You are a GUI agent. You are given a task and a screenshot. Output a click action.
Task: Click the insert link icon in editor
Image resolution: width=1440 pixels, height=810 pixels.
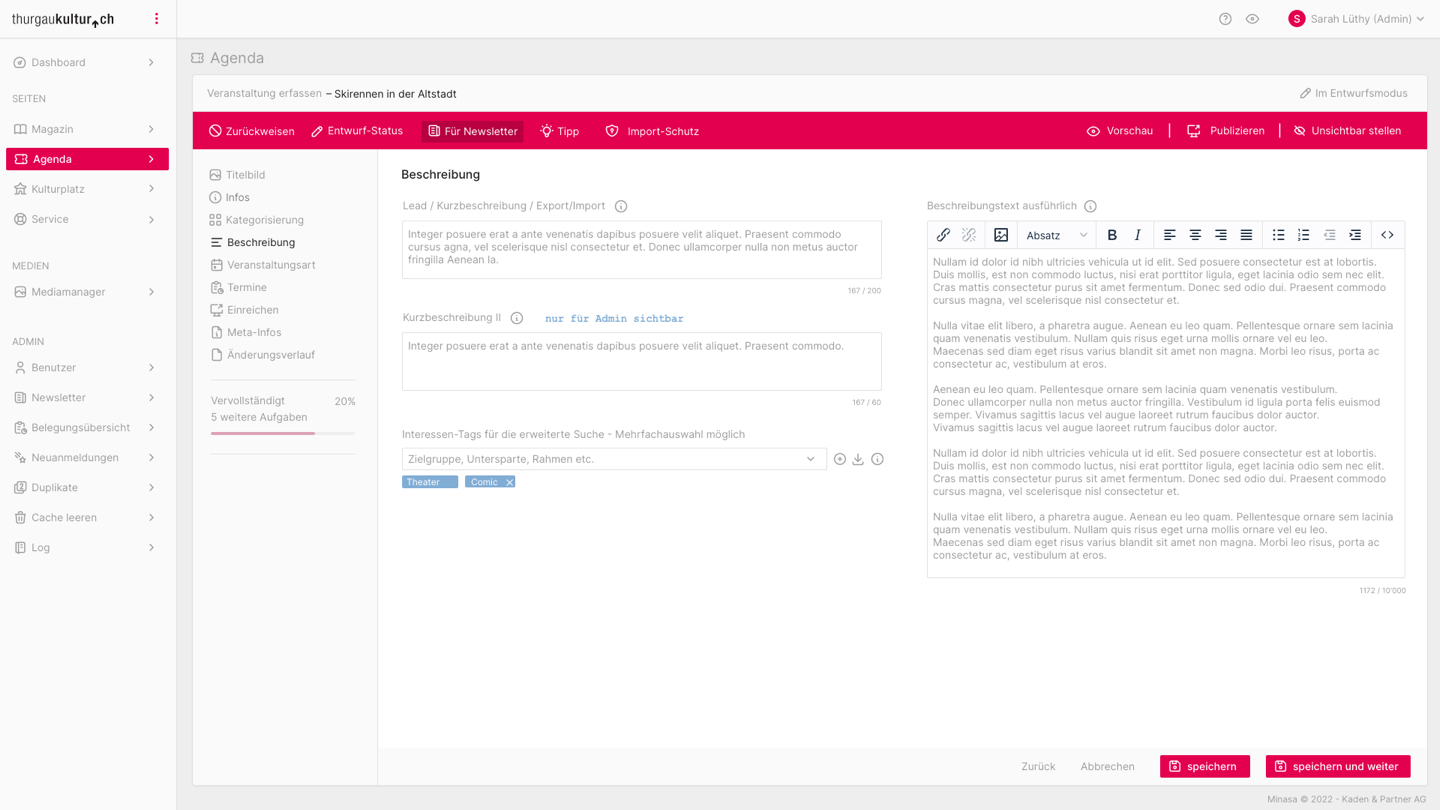(x=943, y=235)
